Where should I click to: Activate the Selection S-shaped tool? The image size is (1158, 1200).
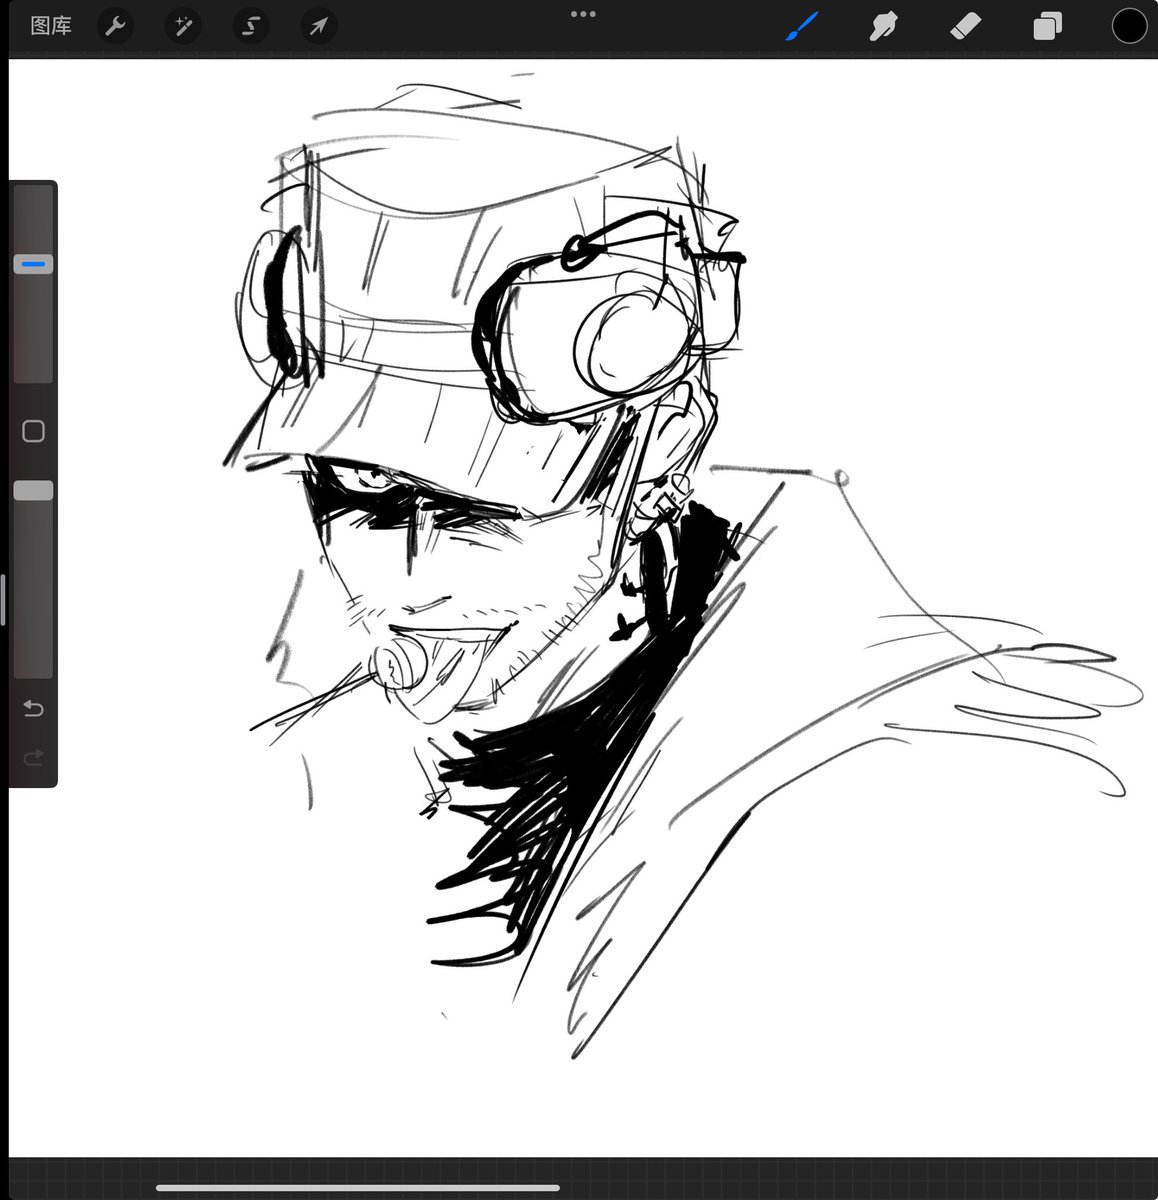[251, 26]
